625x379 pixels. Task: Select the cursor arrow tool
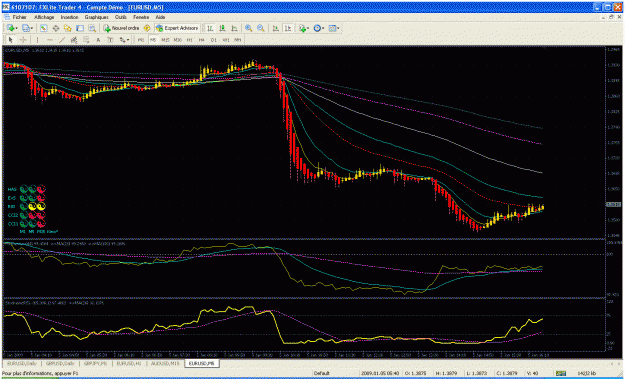pos(11,40)
